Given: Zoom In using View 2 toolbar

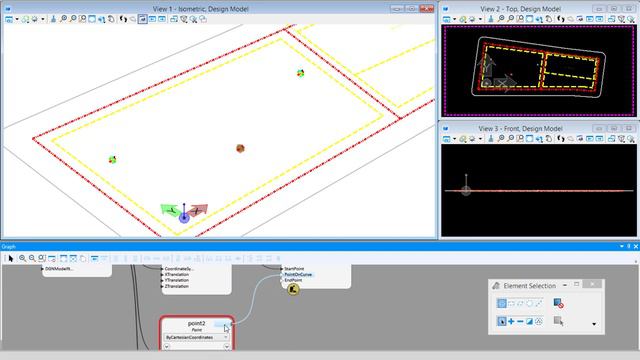Looking at the screenshot, I should [501, 19].
